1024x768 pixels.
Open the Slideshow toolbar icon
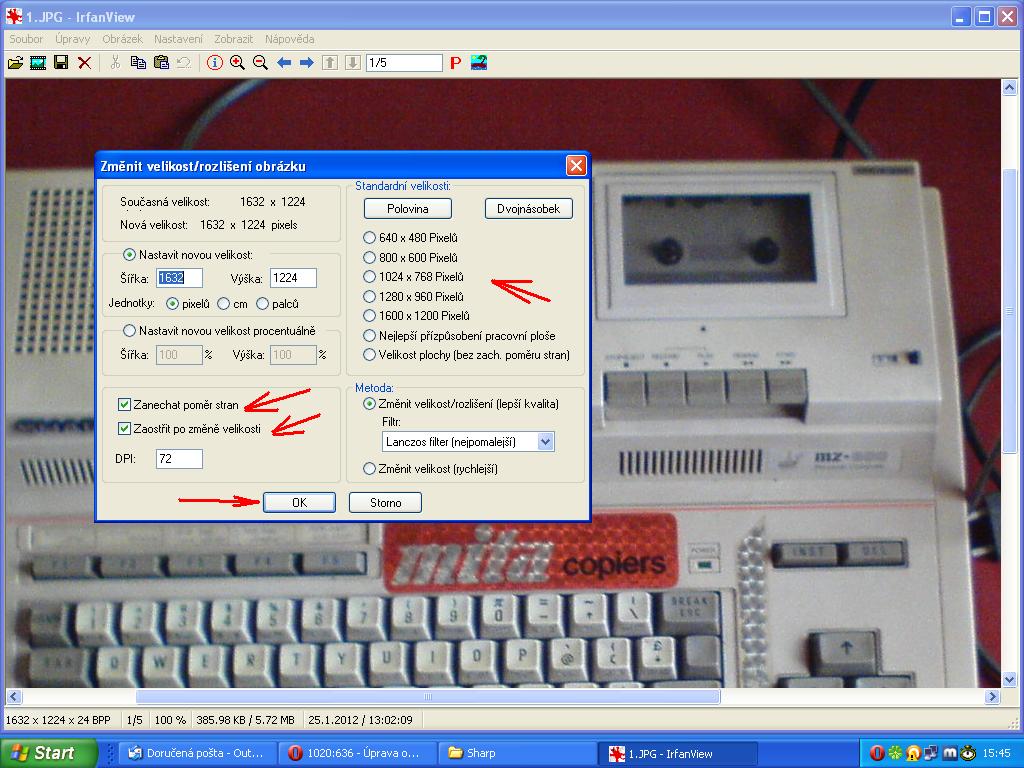(x=38, y=63)
